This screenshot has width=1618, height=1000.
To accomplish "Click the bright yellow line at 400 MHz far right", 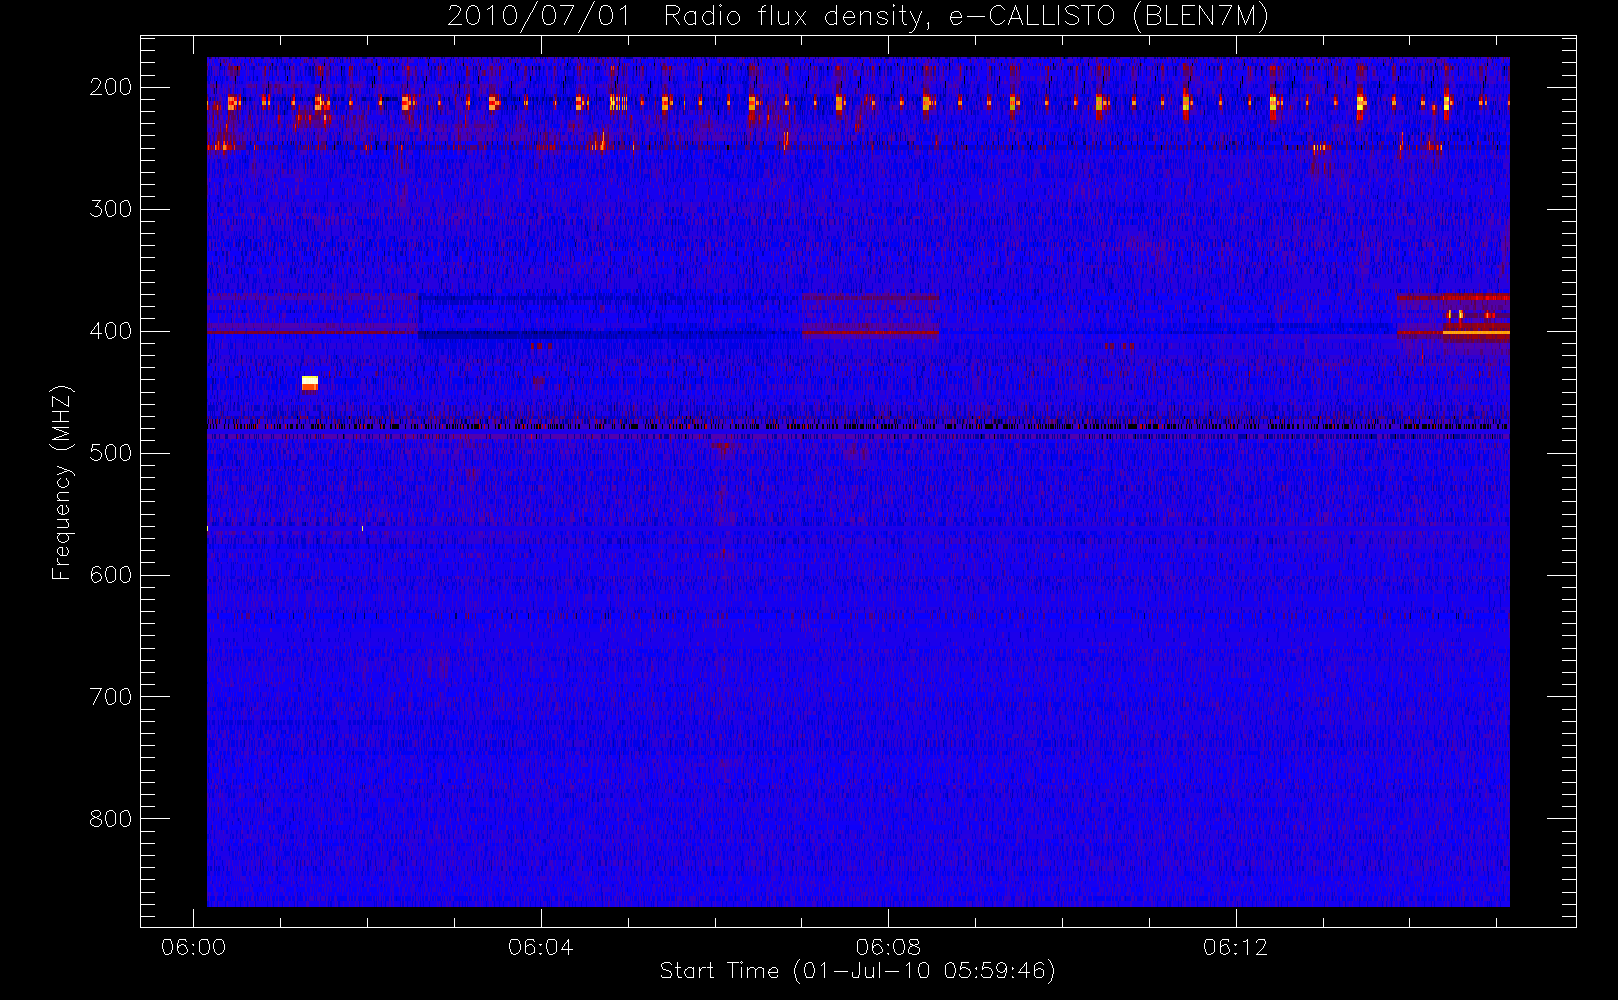I will pyautogui.click(x=1476, y=332).
